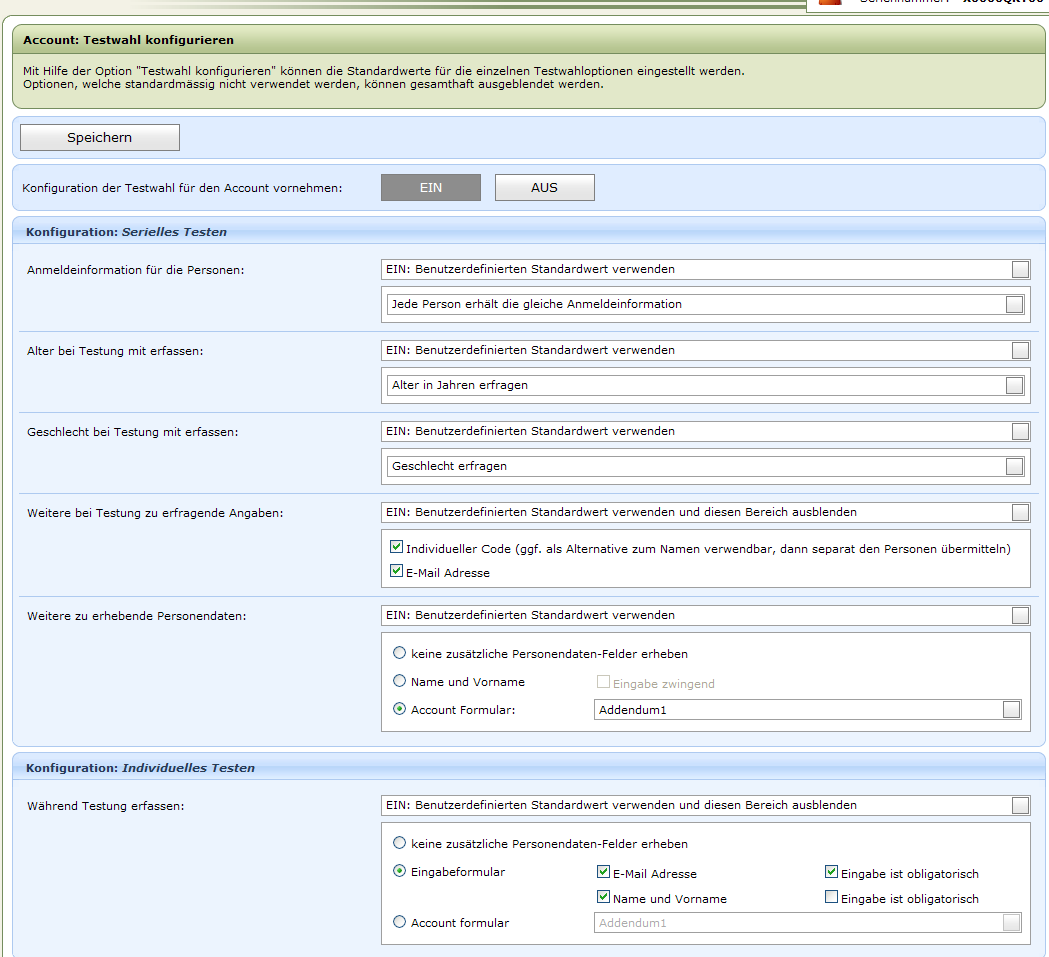The width and height of the screenshot is (1049, 957).
Task: Select the 'Name und Vorname' radio option
Action: (400, 681)
